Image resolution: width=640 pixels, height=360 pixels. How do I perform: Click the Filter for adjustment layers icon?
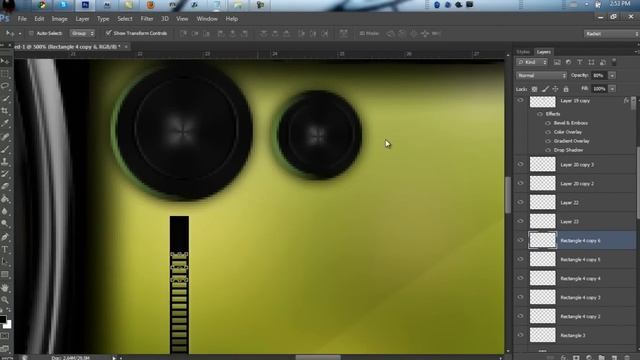click(x=568, y=62)
